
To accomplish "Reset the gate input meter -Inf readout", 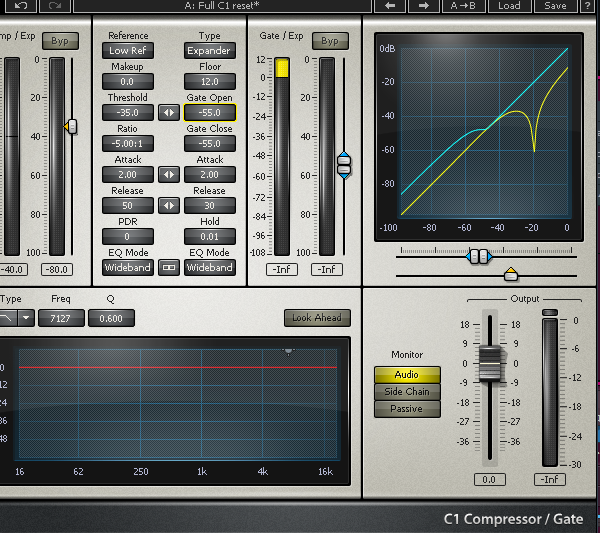I will pos(282,269).
